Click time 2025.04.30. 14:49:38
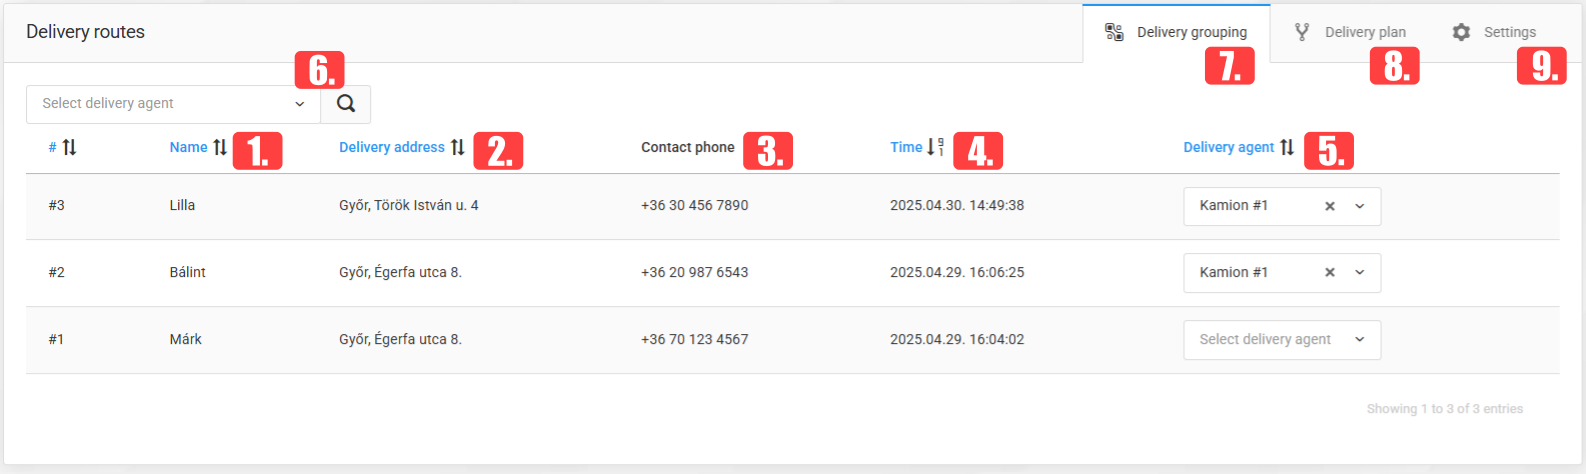 coord(957,205)
